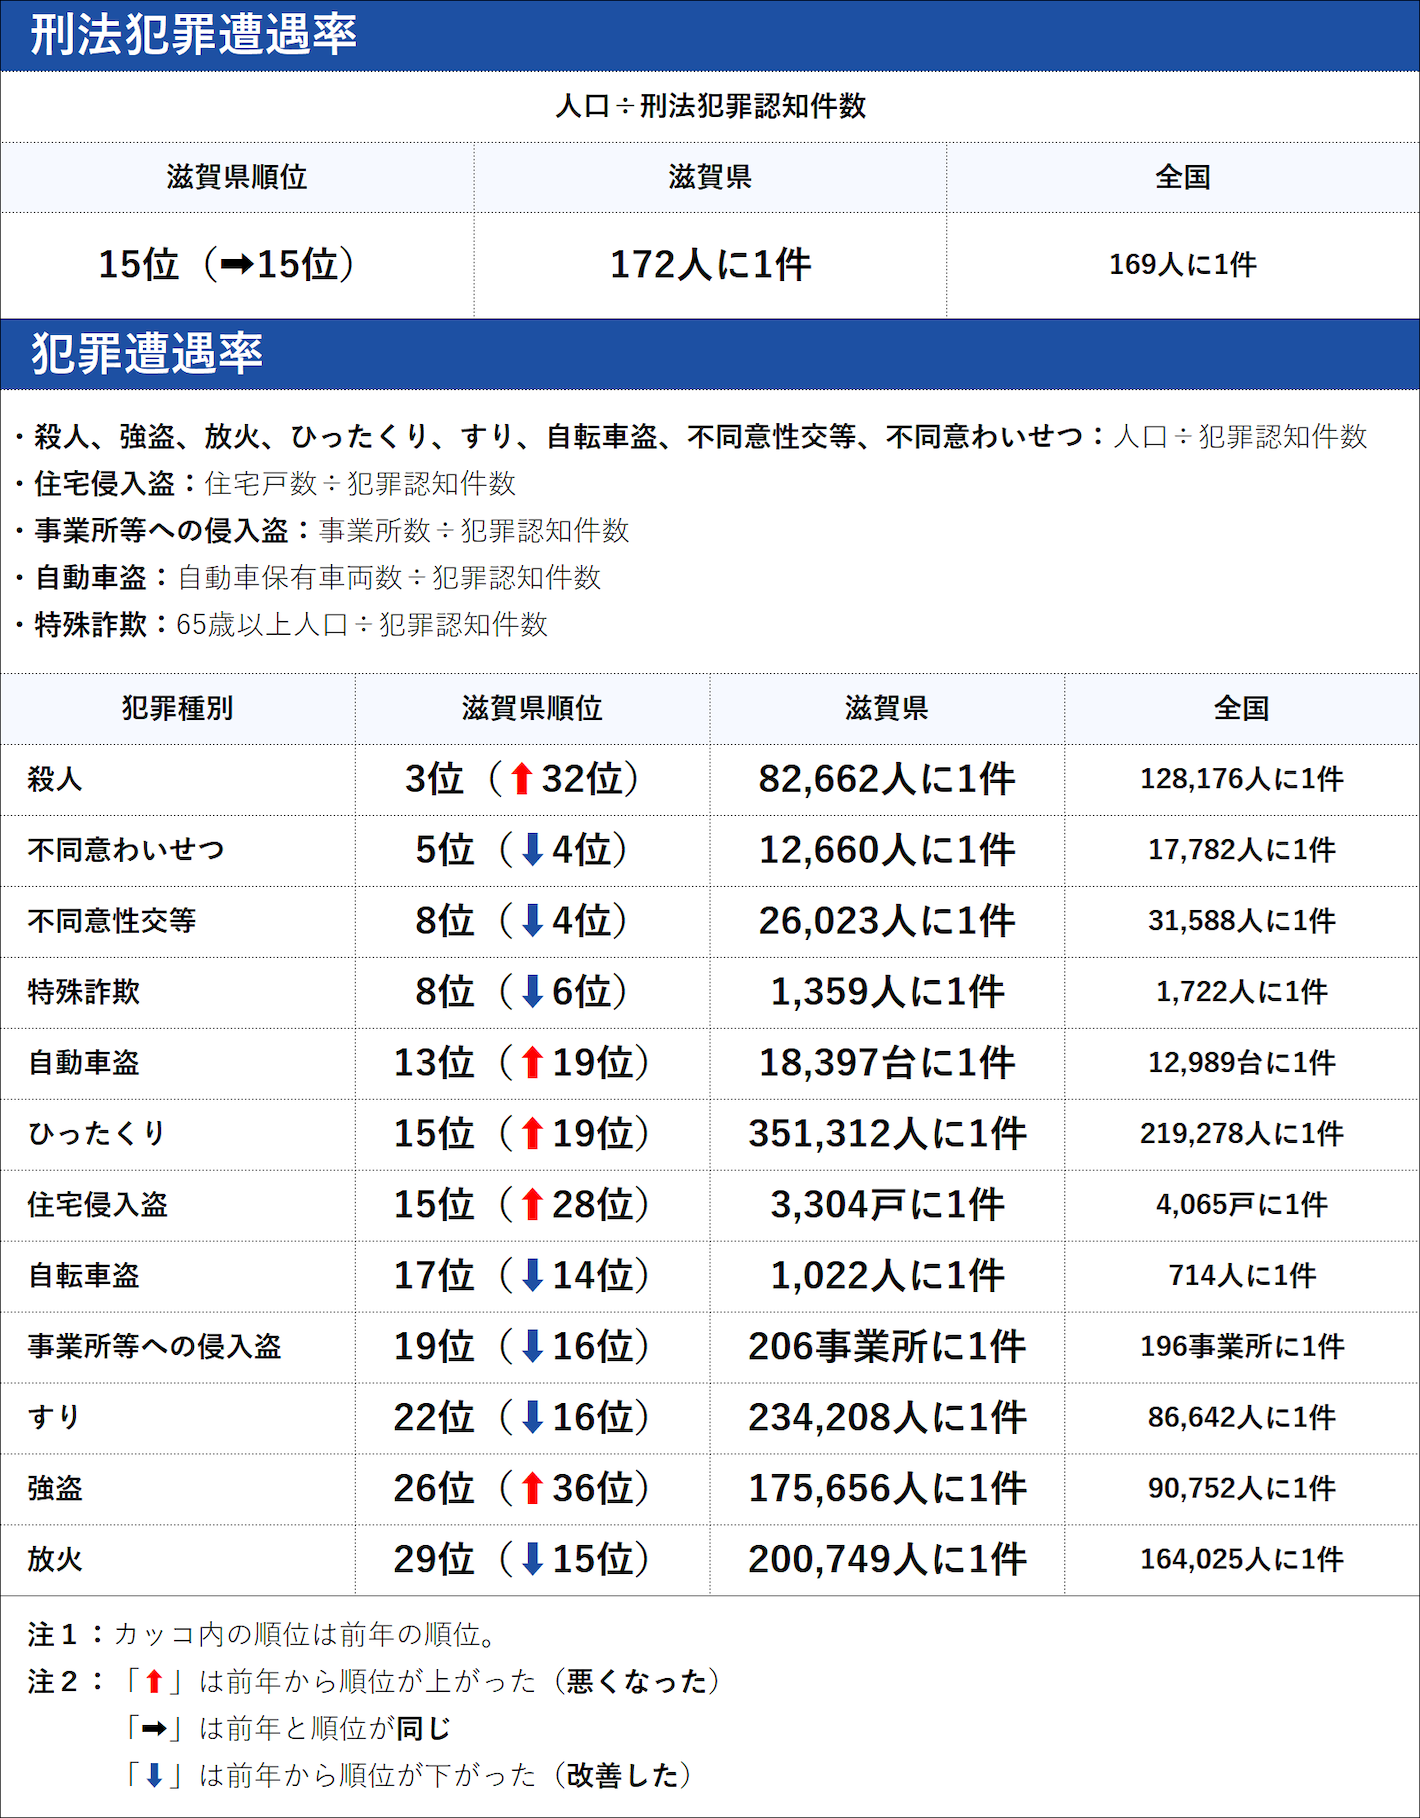Click red up arrow in 強盗 row
The image size is (1420, 1818).
[x=533, y=1489]
